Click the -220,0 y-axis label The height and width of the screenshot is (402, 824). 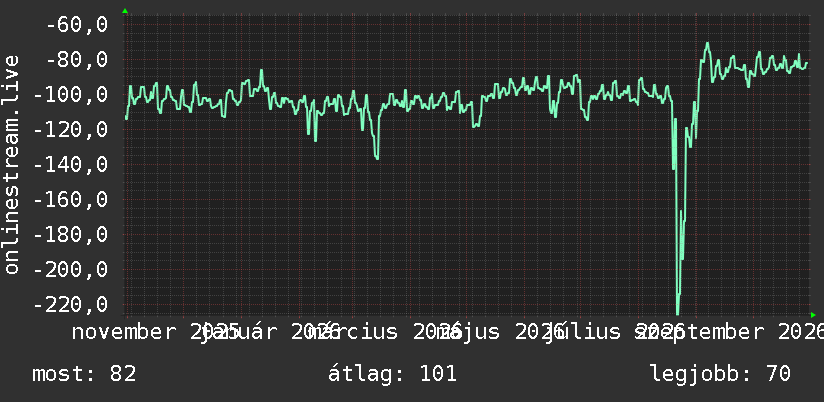coord(71,305)
